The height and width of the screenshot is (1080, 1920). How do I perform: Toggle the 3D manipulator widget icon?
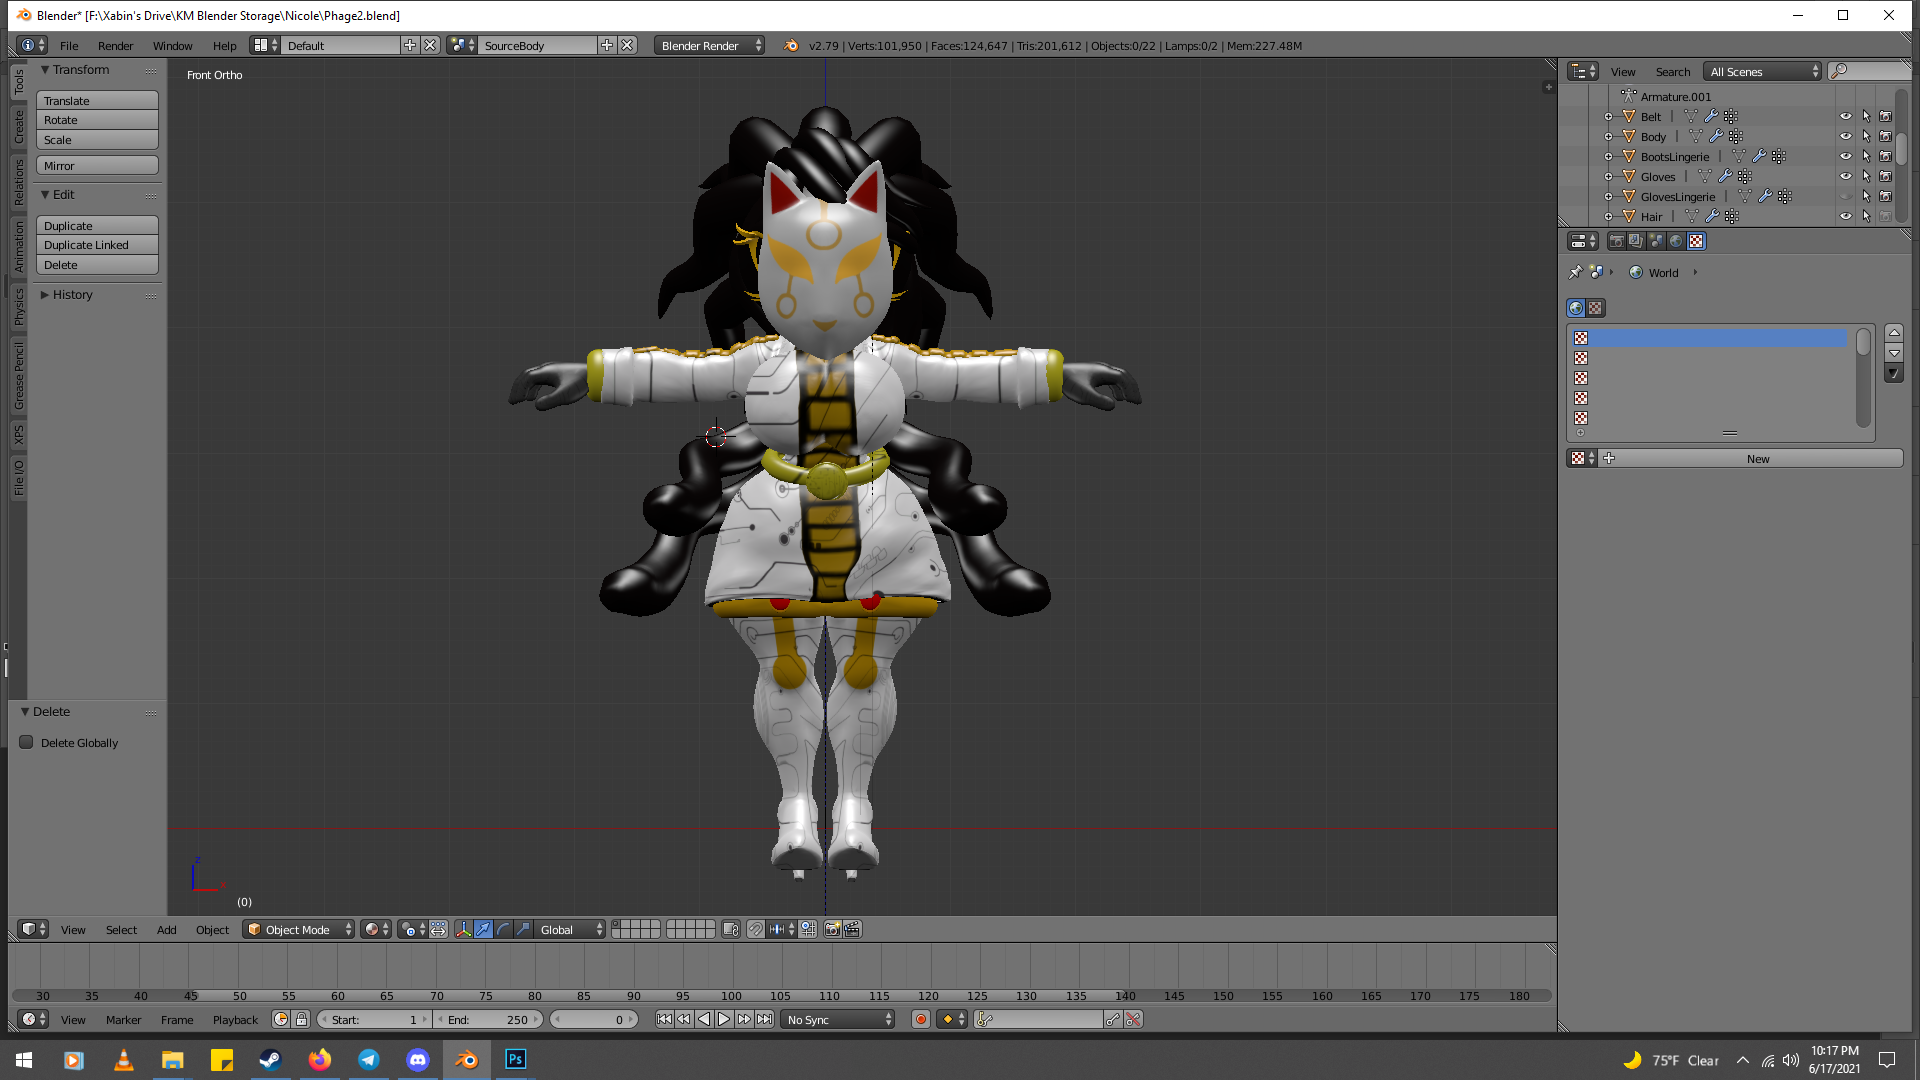[464, 930]
